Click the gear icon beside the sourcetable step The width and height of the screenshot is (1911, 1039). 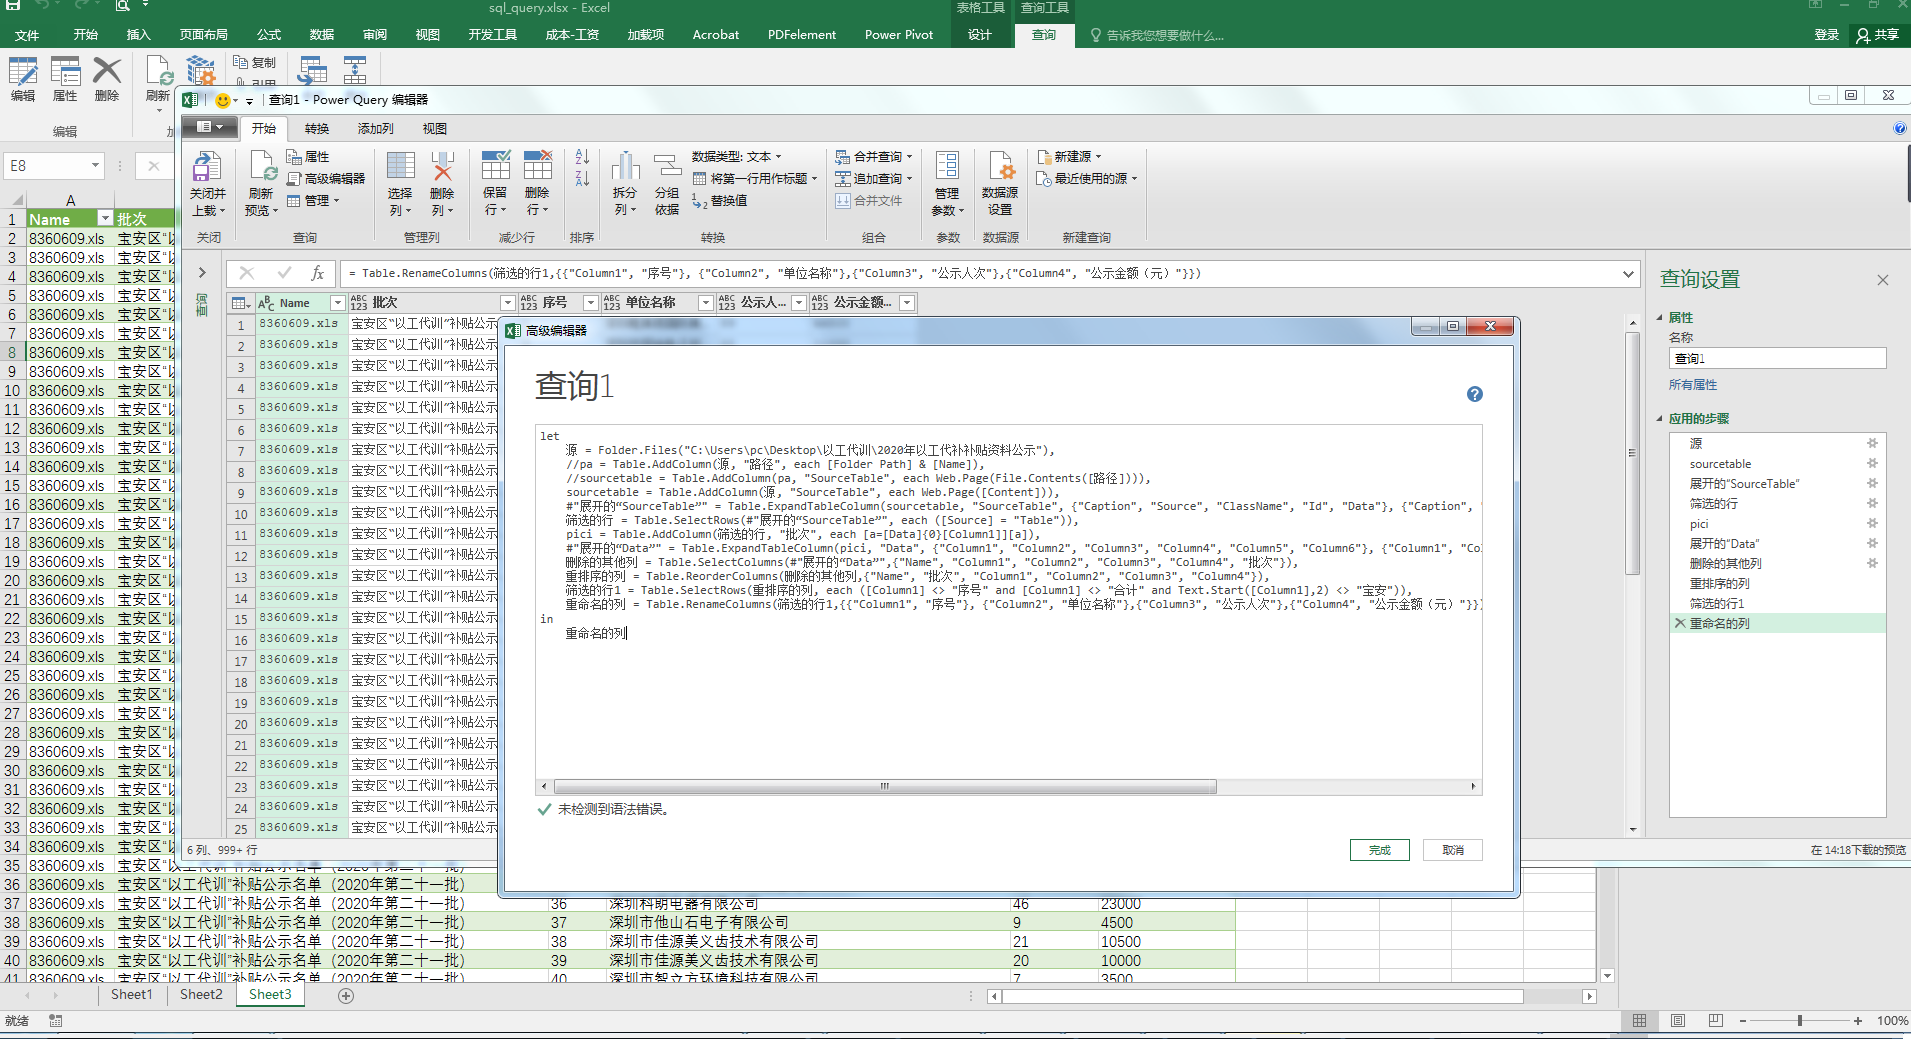[1872, 463]
